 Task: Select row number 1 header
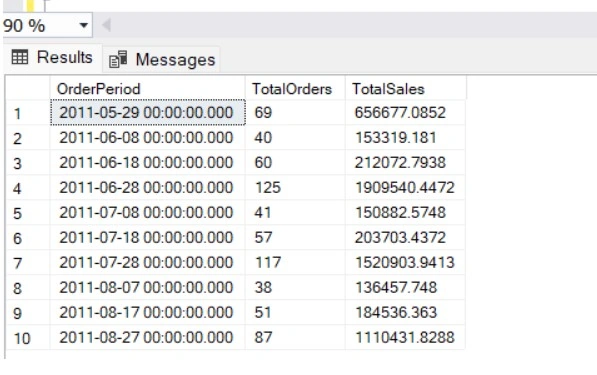(x=28, y=113)
